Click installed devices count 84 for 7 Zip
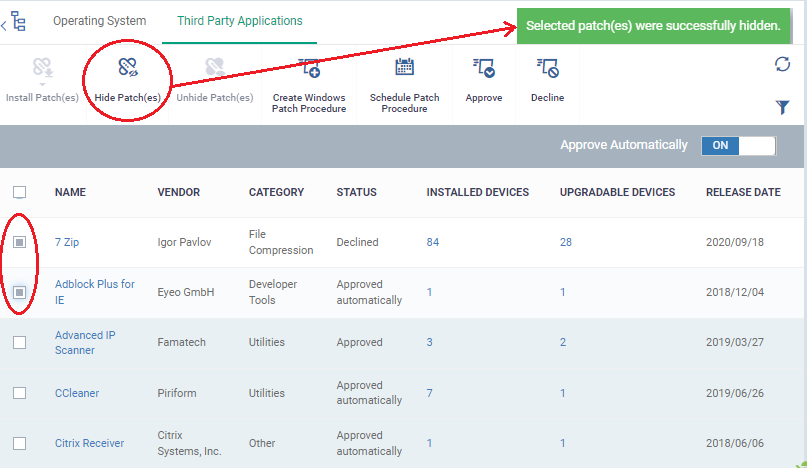The width and height of the screenshot is (807, 468). [x=433, y=242]
